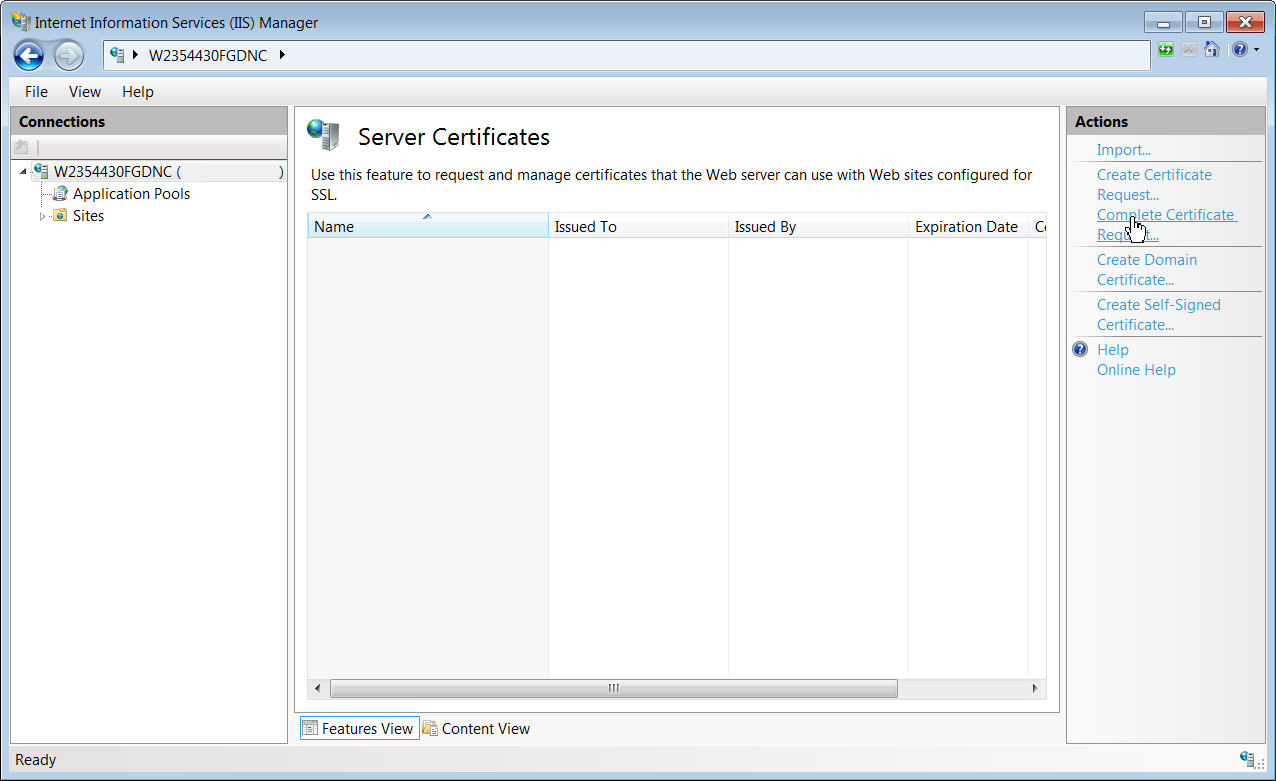Click the Help question mark in top toolbar
This screenshot has width=1276, height=781.
[1239, 49]
